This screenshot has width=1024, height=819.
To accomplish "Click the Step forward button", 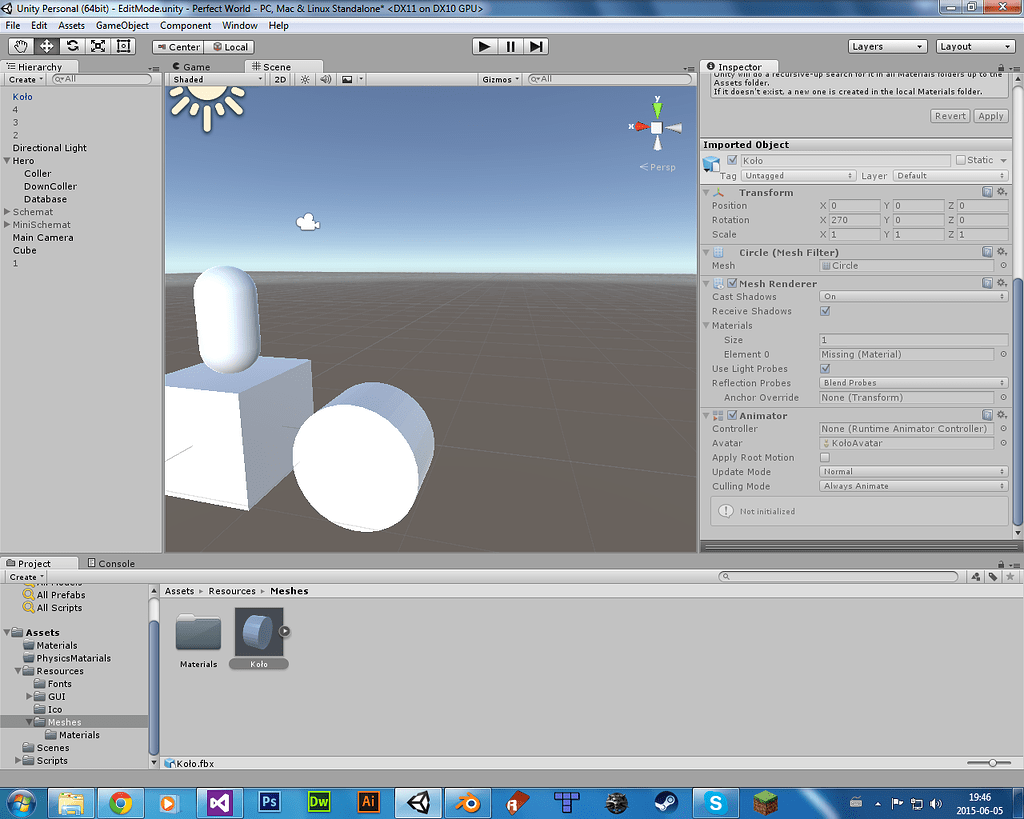I will [537, 46].
